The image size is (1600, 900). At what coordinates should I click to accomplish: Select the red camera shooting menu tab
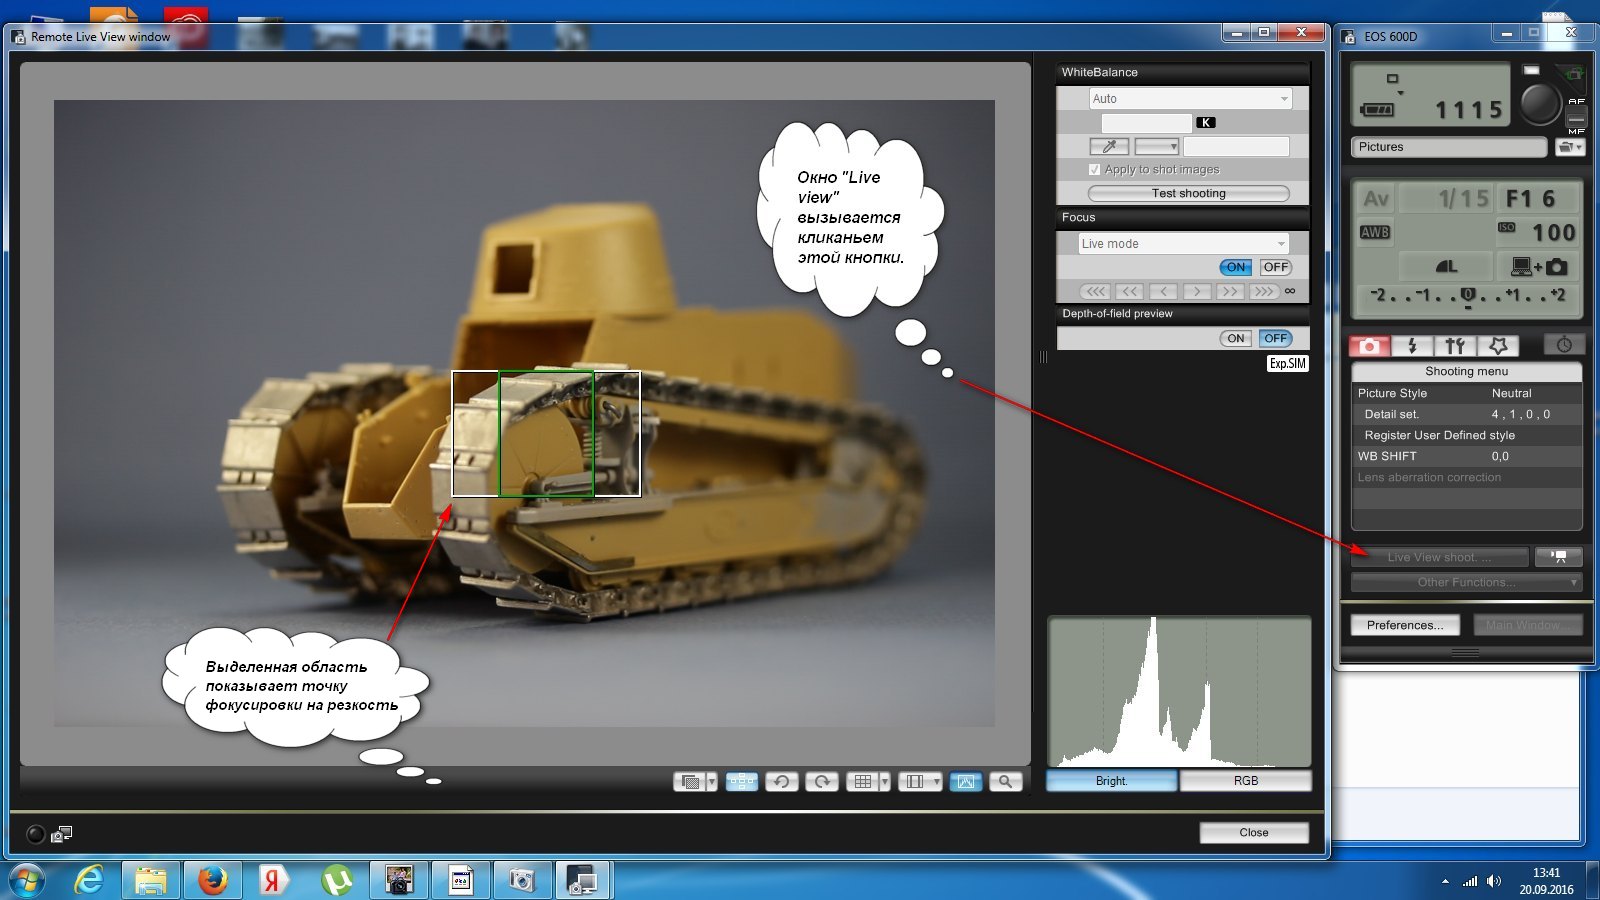pos(1369,346)
